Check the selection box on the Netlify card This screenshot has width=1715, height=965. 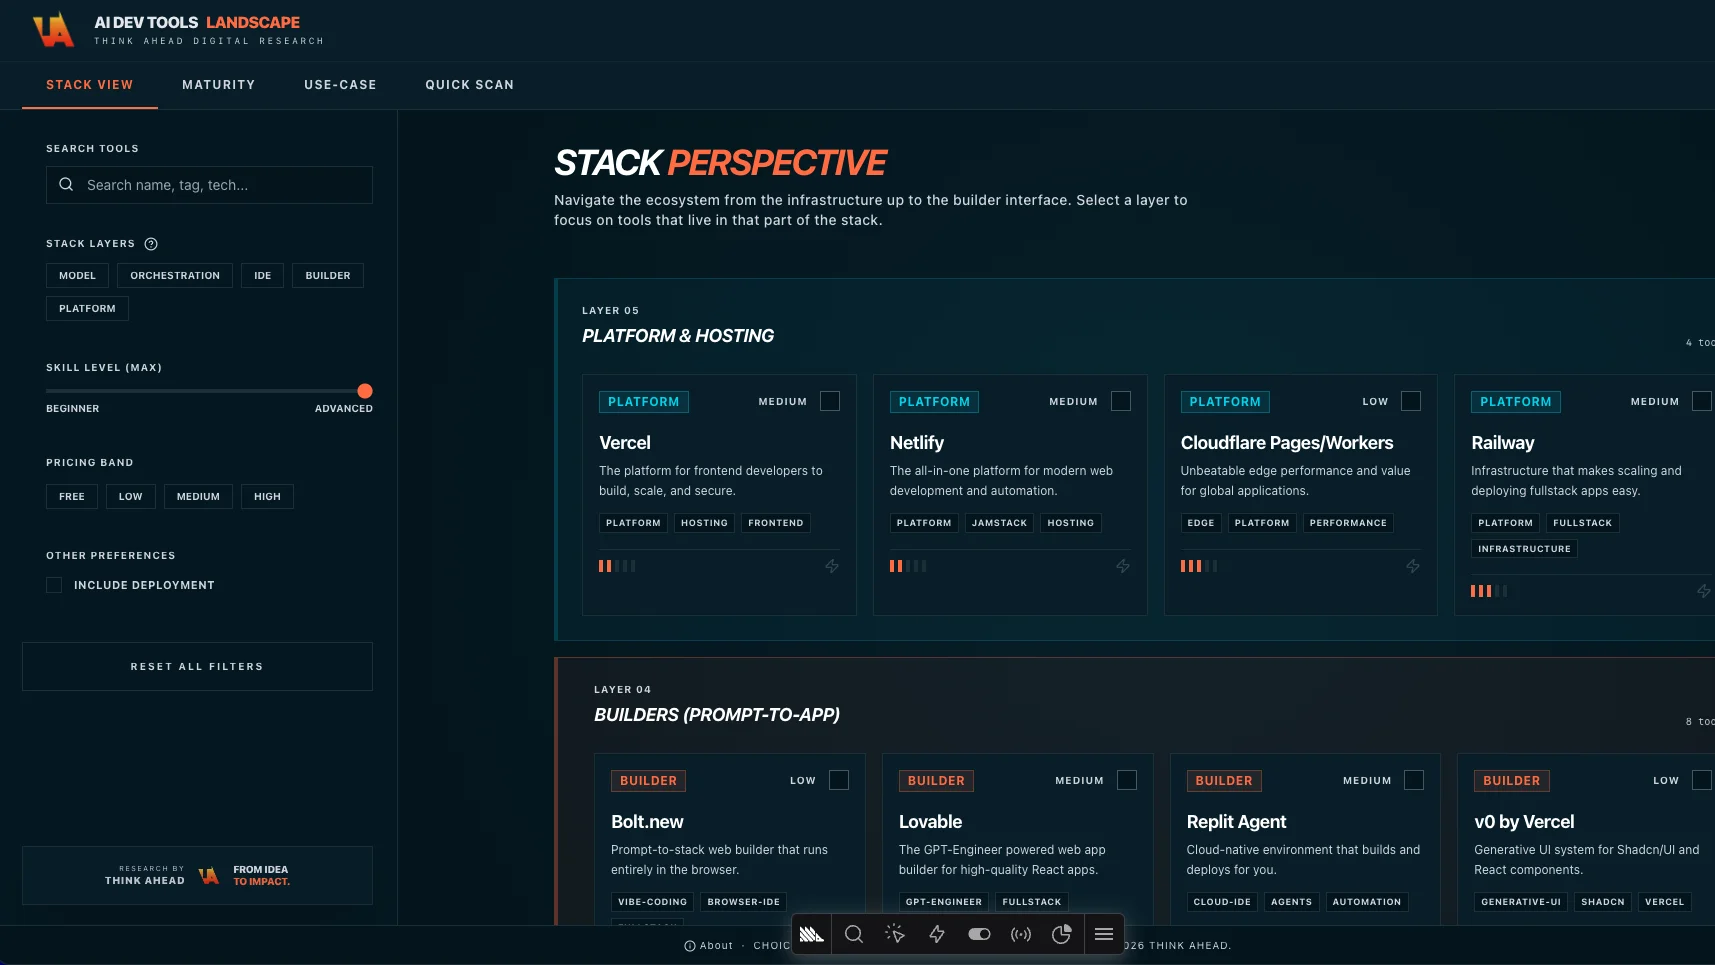1120,400
